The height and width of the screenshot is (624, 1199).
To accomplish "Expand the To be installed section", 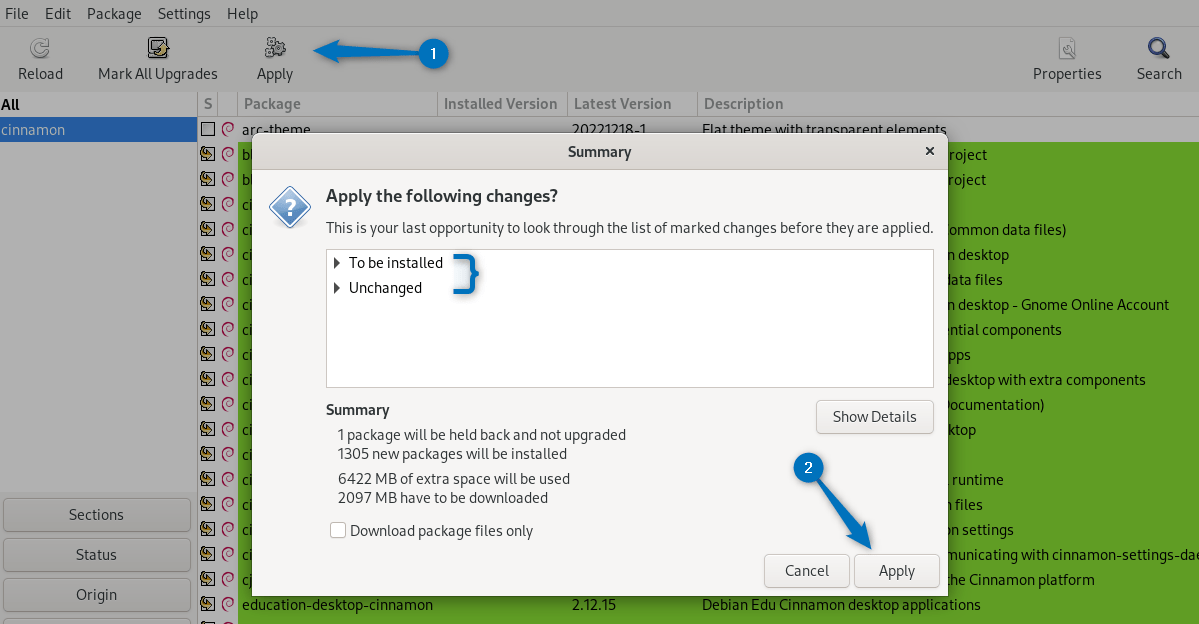I will click(337, 262).
